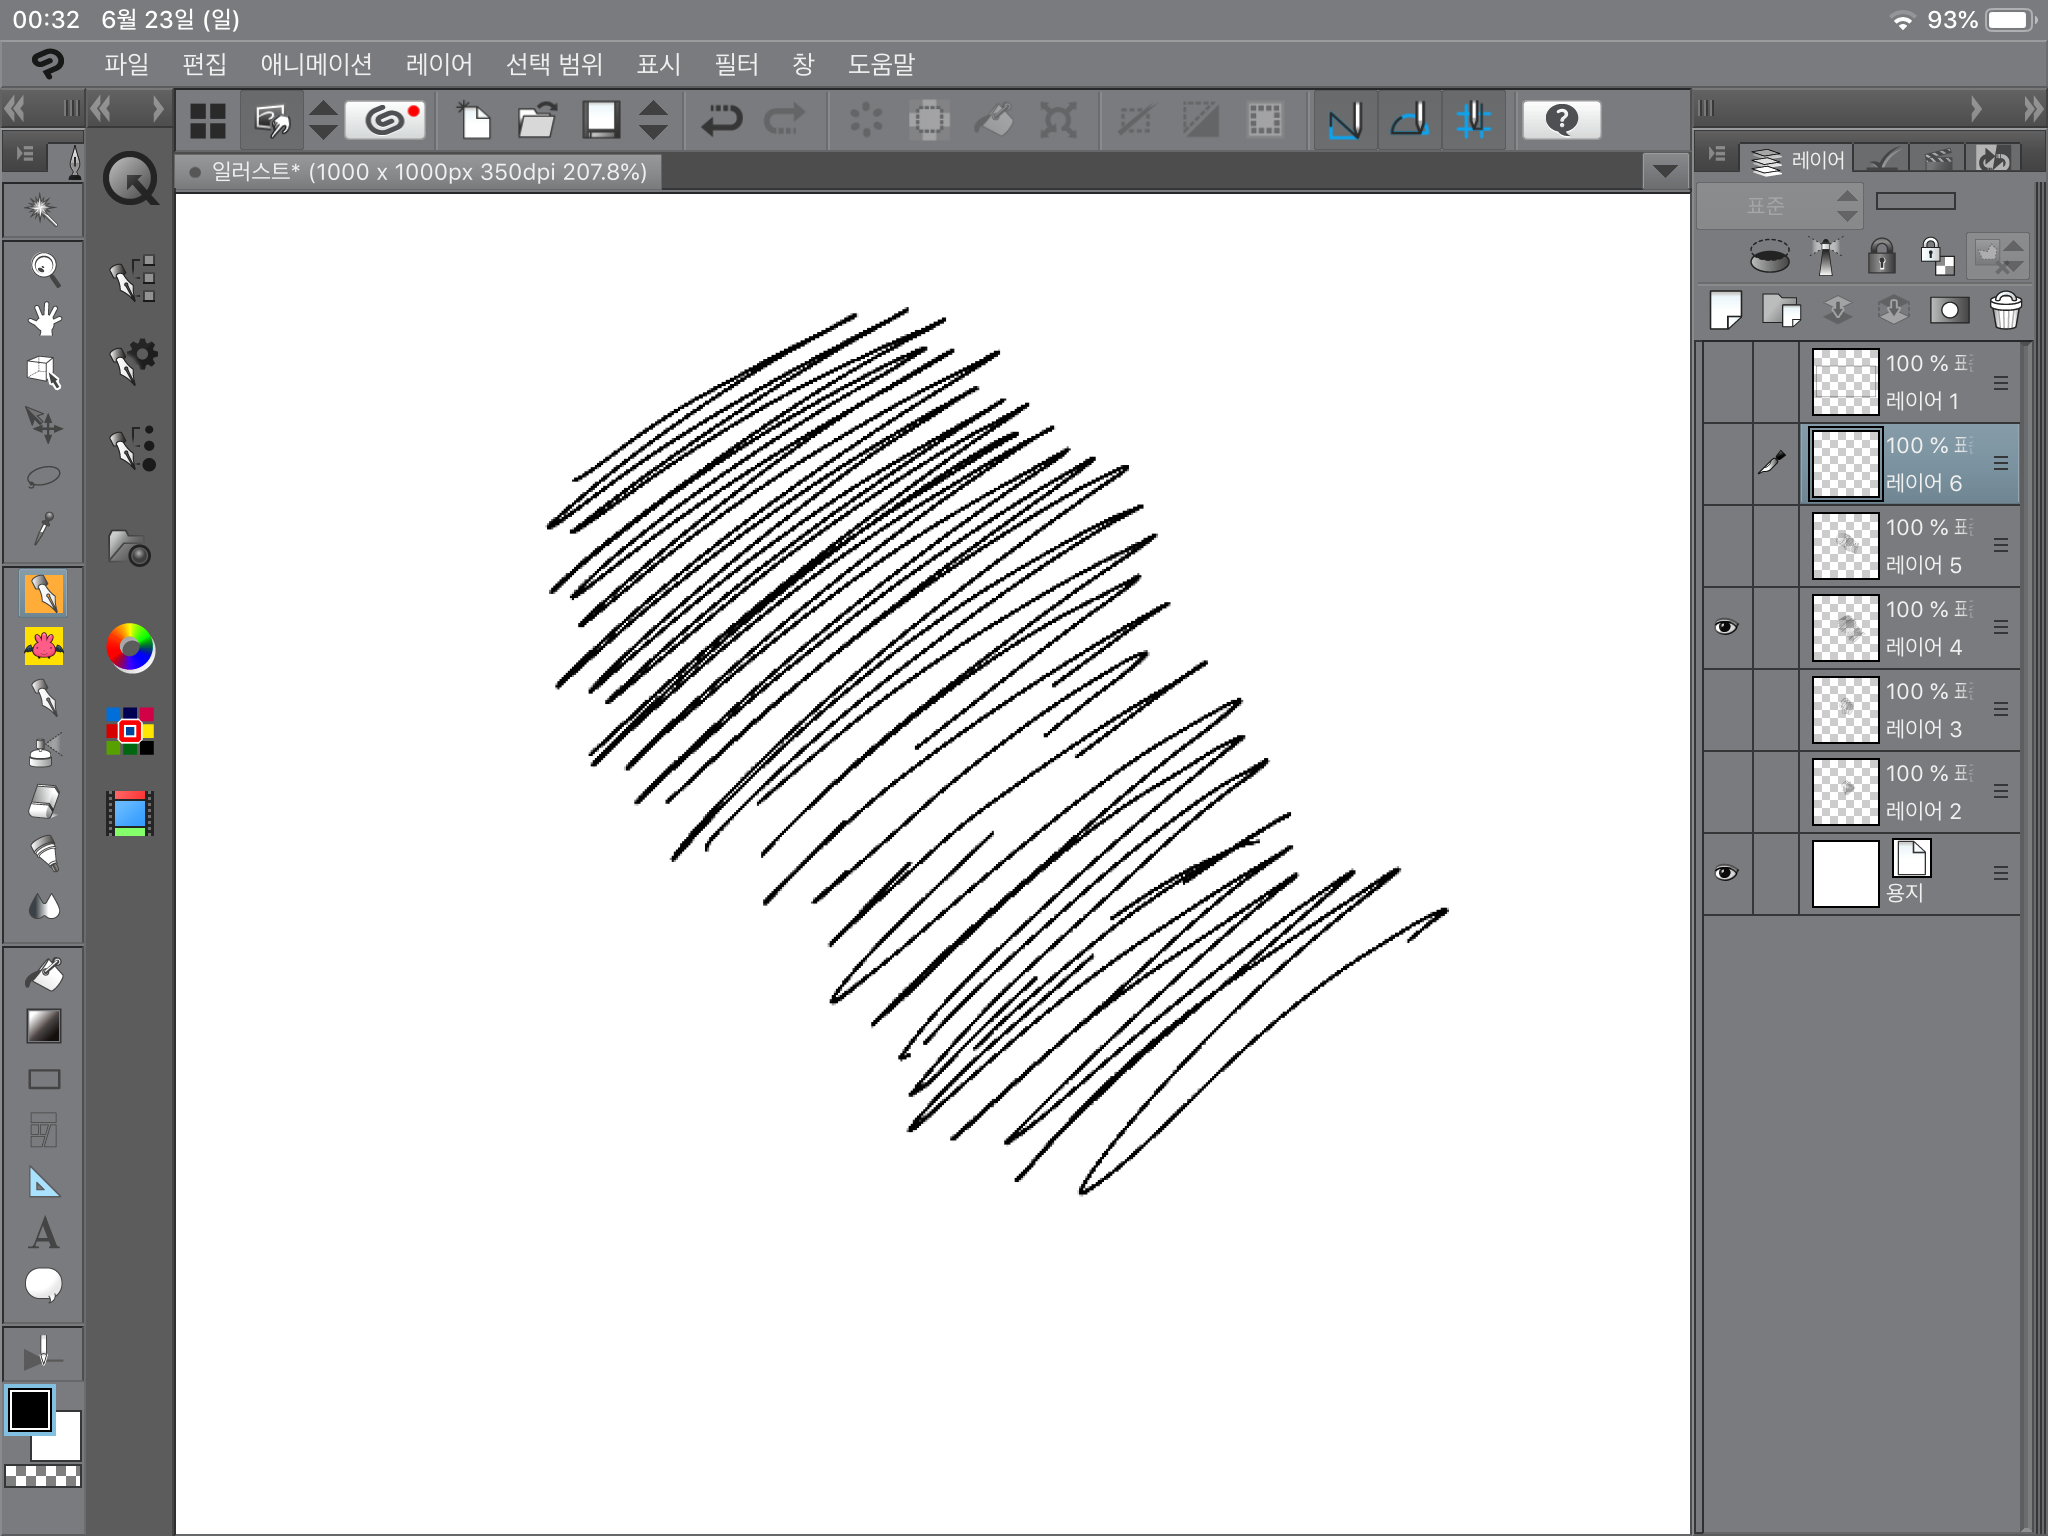Open the layer panel menu expander

[x=1717, y=155]
